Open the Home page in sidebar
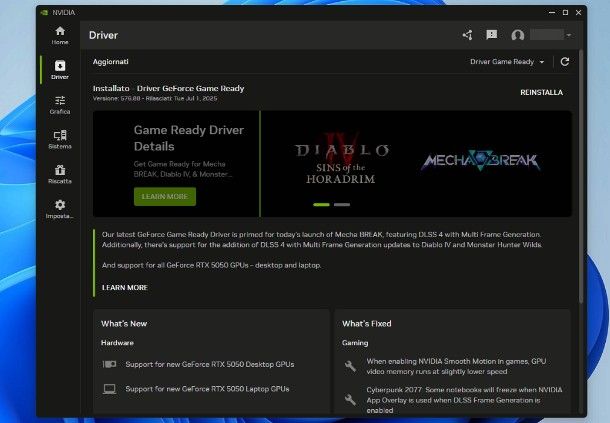The image size is (610, 423). (60, 35)
